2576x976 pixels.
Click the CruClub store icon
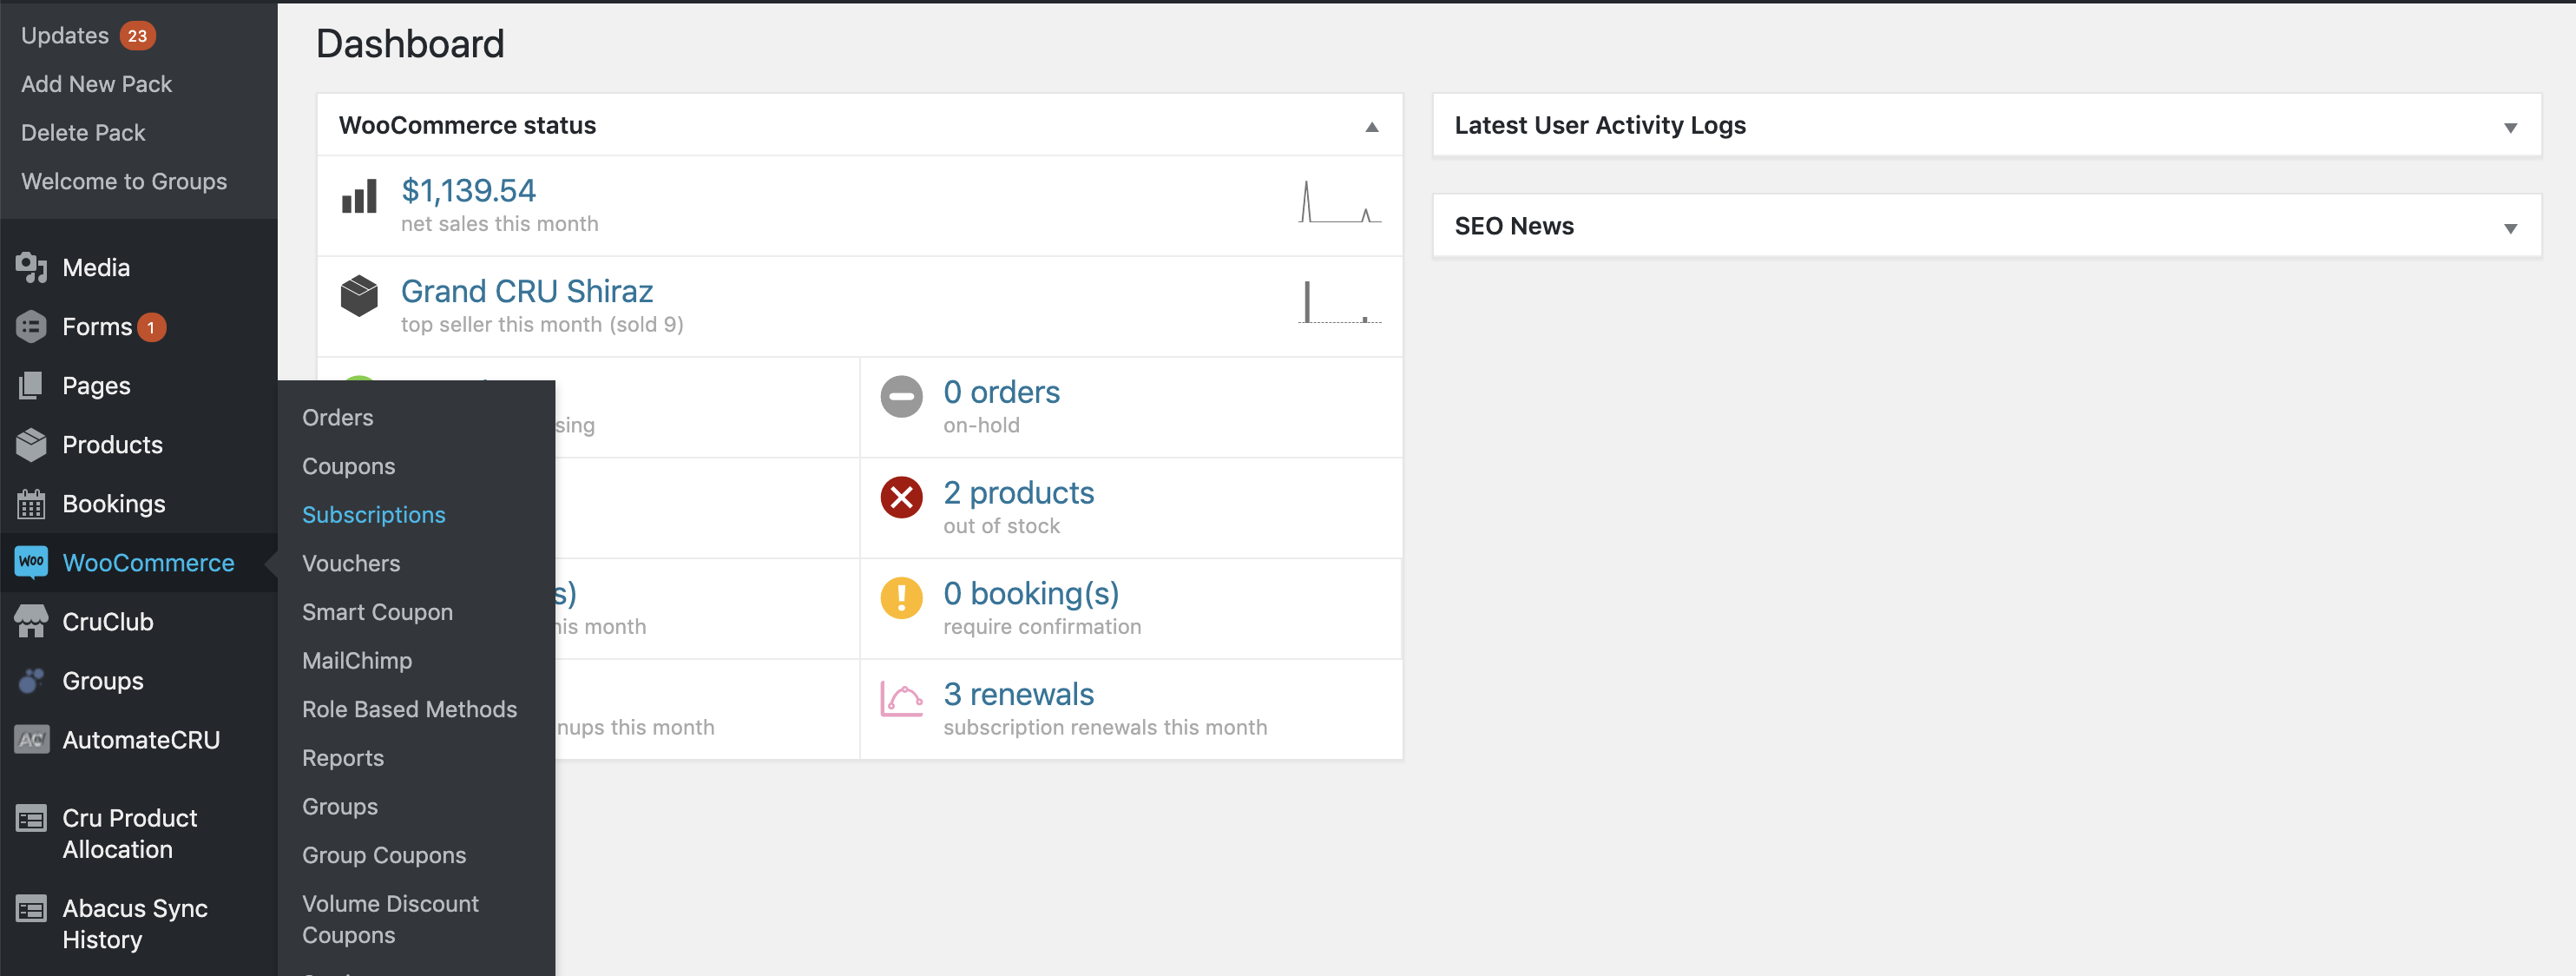pos(31,621)
